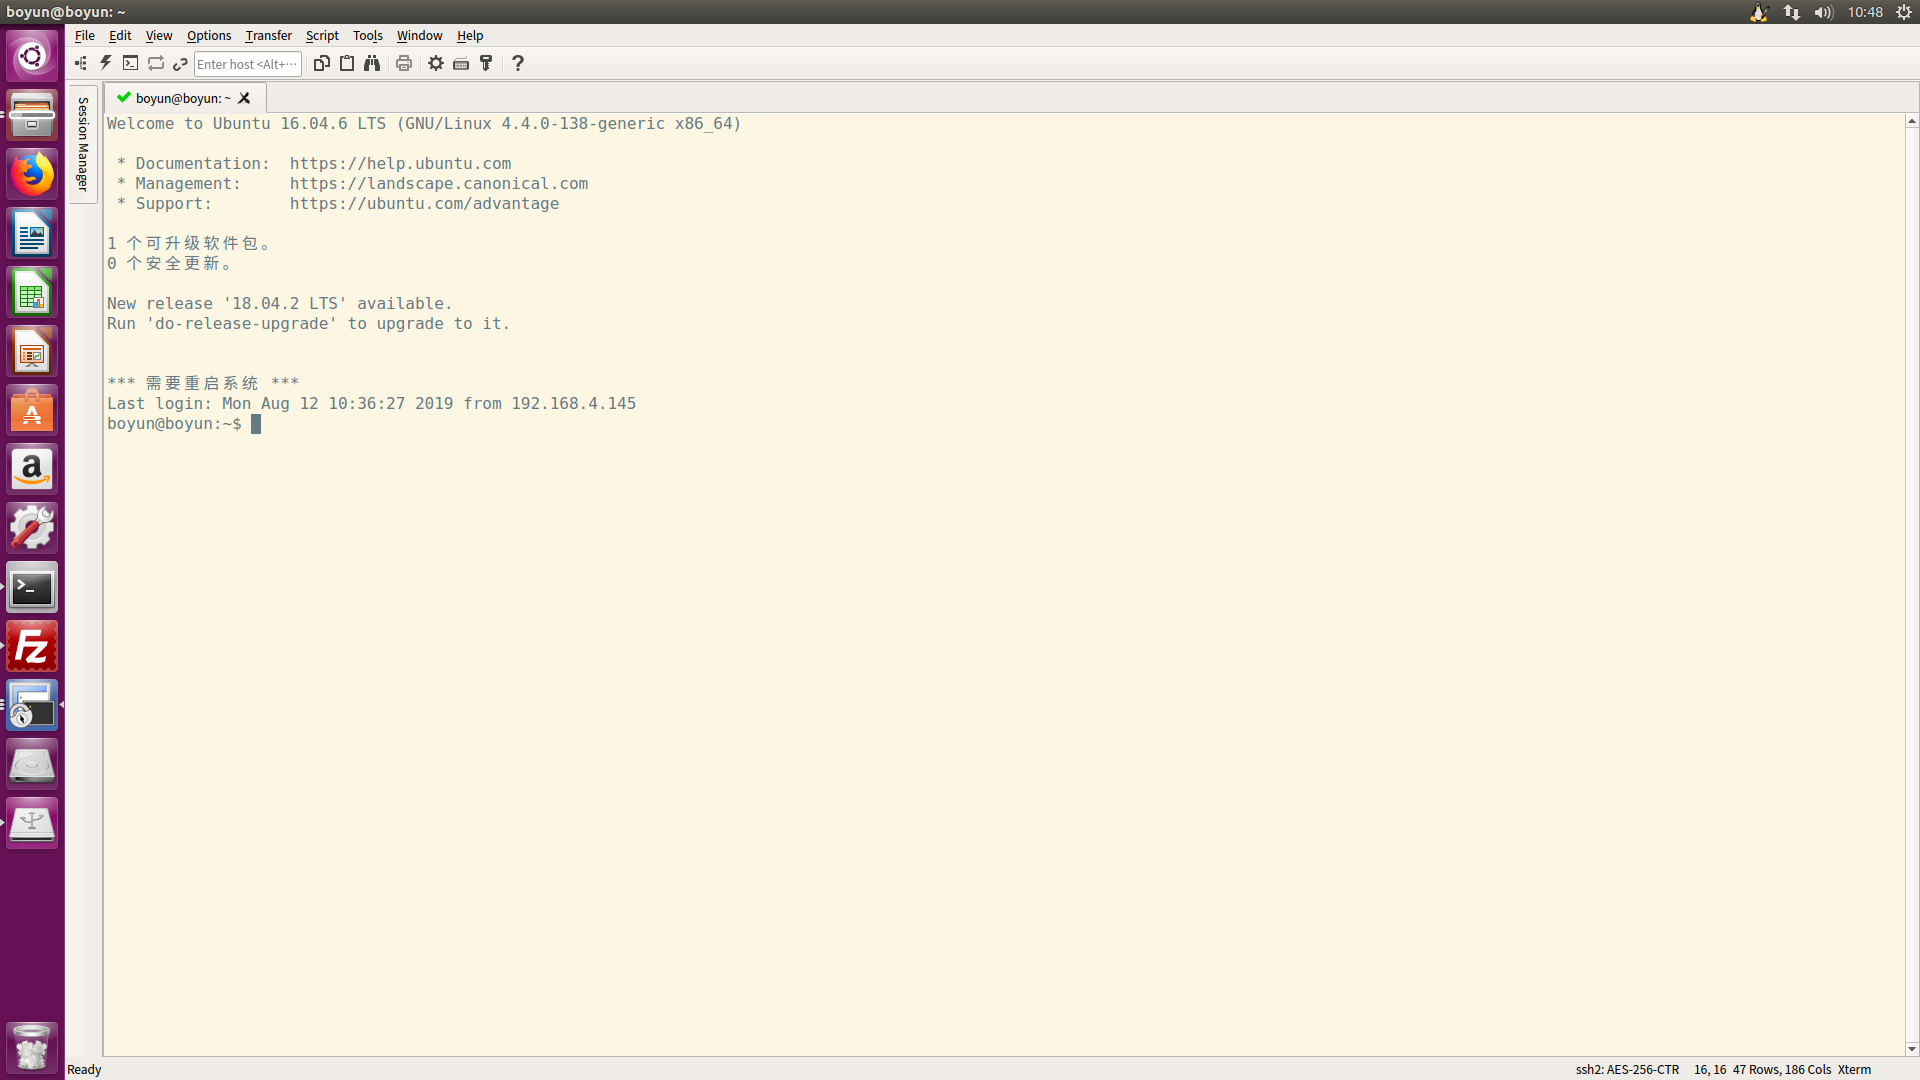The image size is (1920, 1080).
Task: Click the terminal scrollbar down arrow
Action: coord(1911,1049)
